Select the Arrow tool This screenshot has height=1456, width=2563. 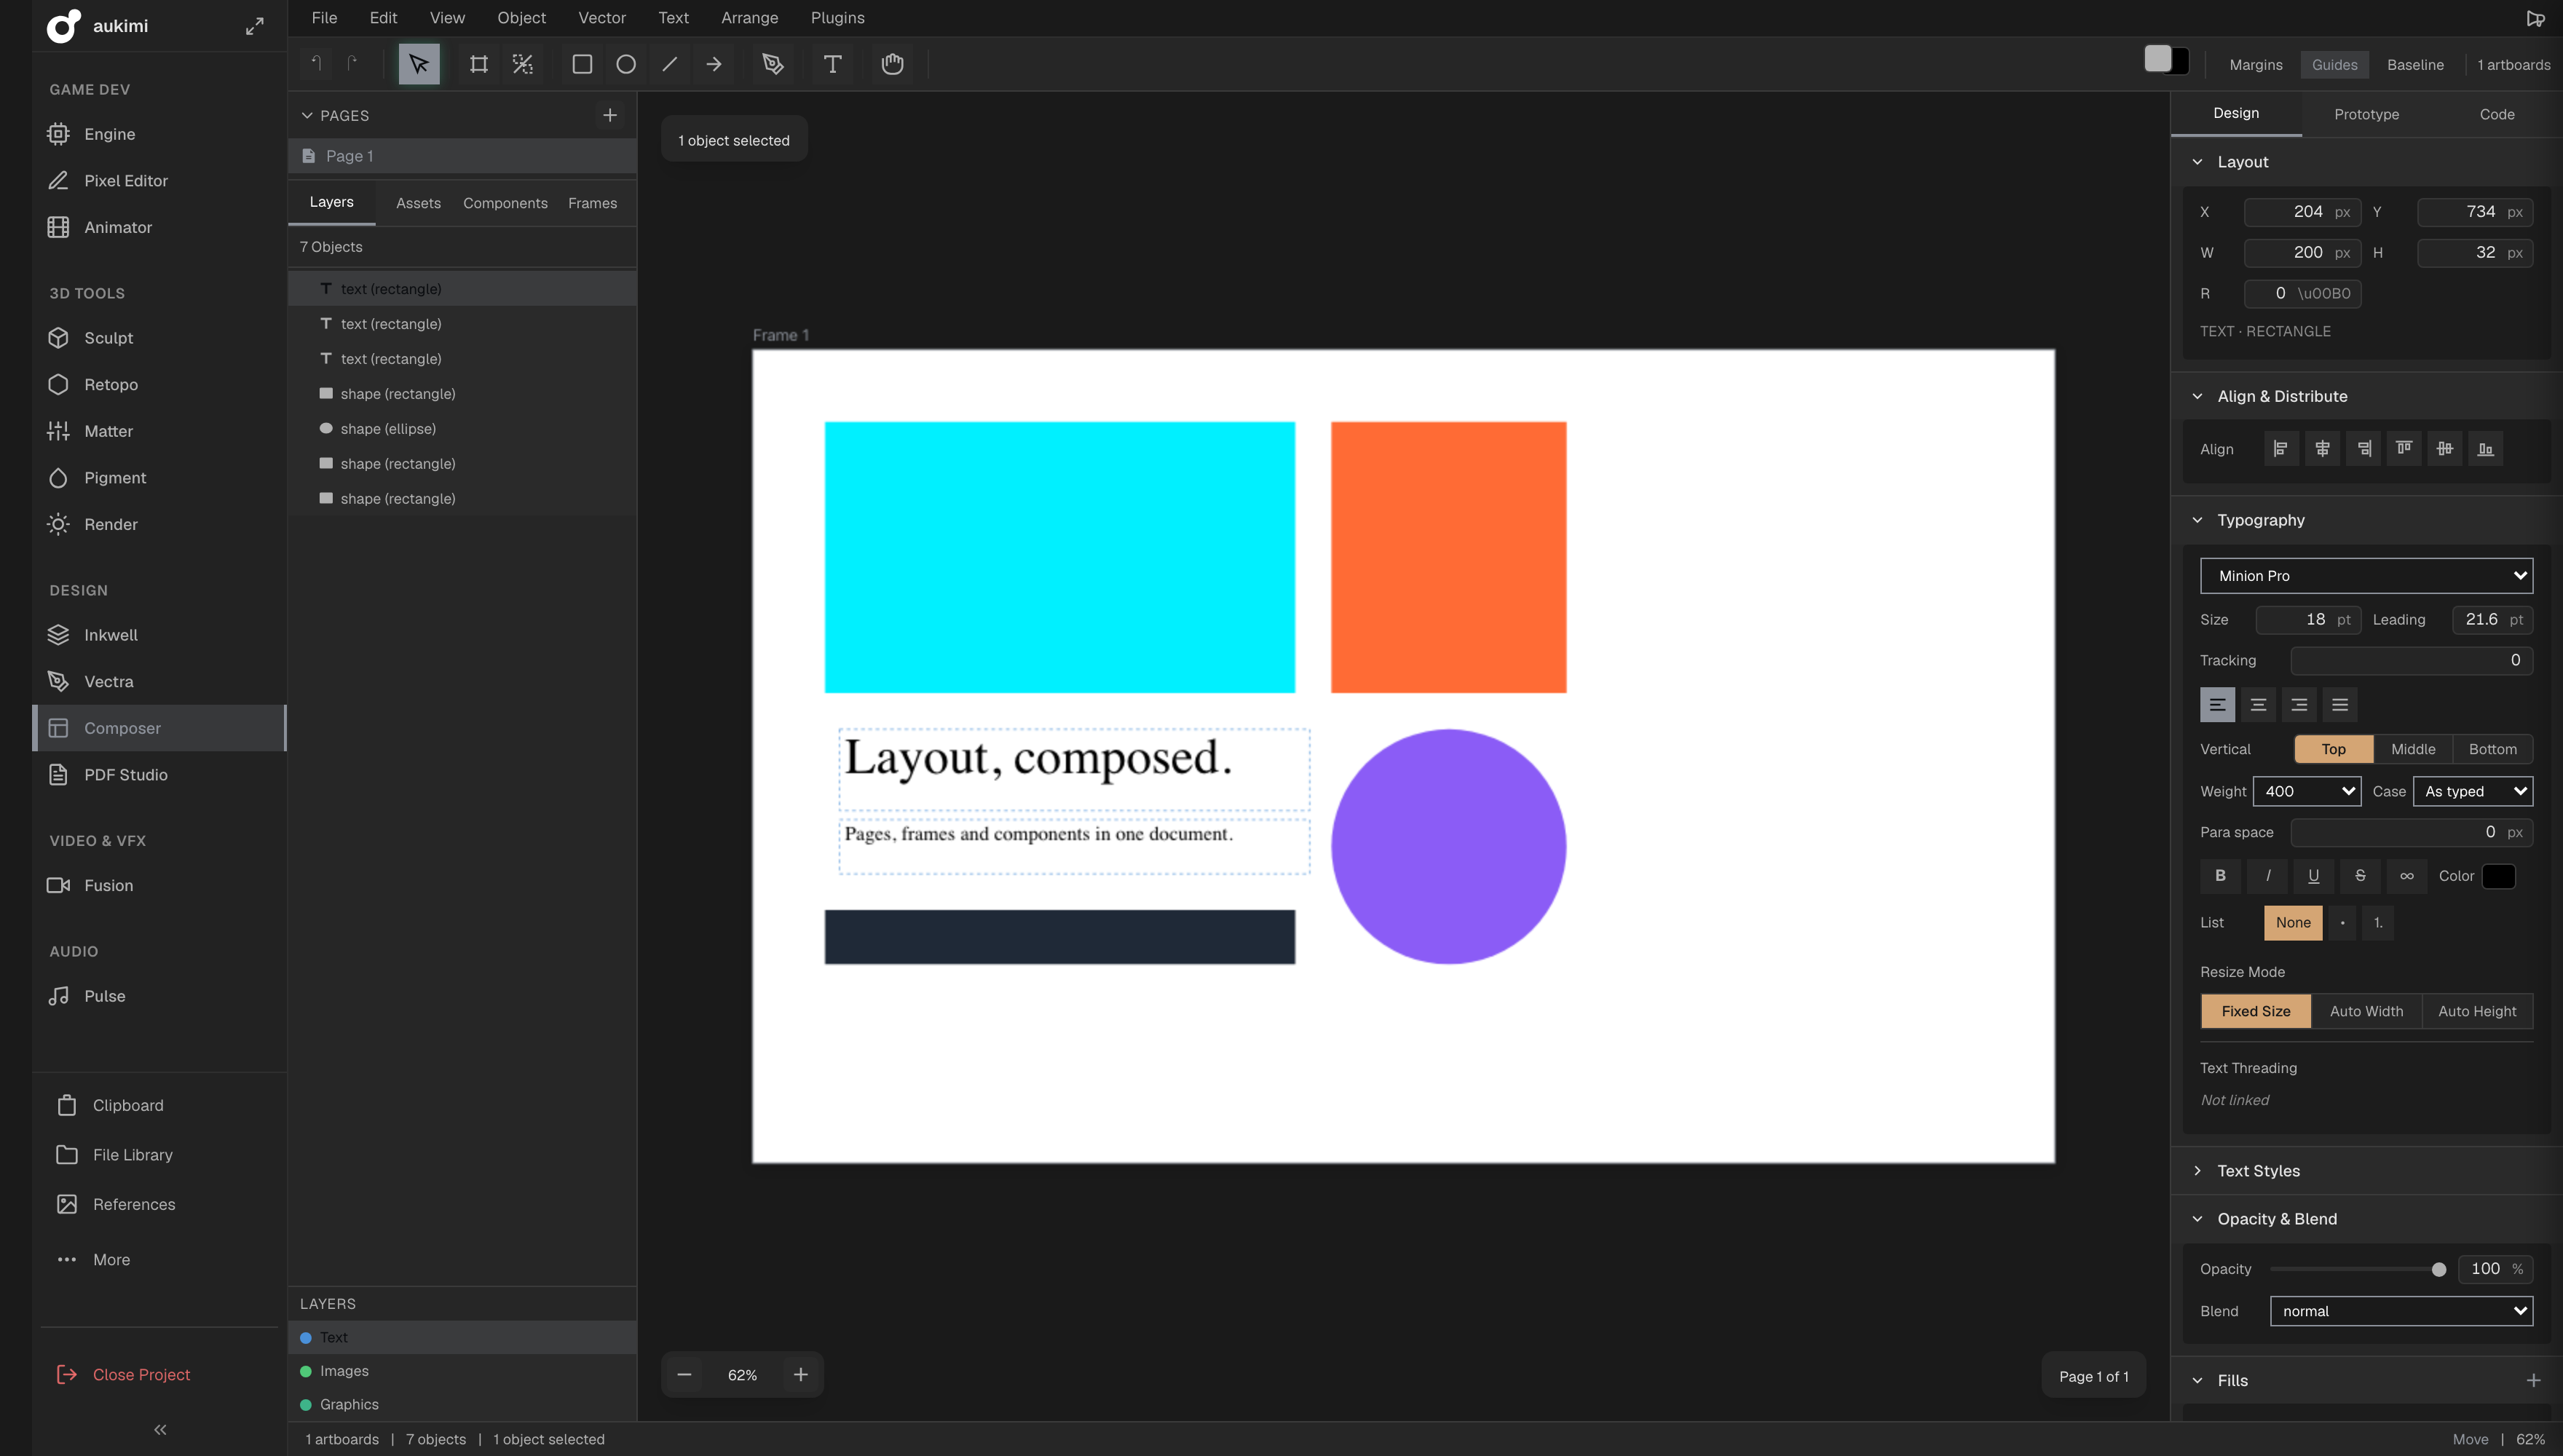(x=714, y=64)
